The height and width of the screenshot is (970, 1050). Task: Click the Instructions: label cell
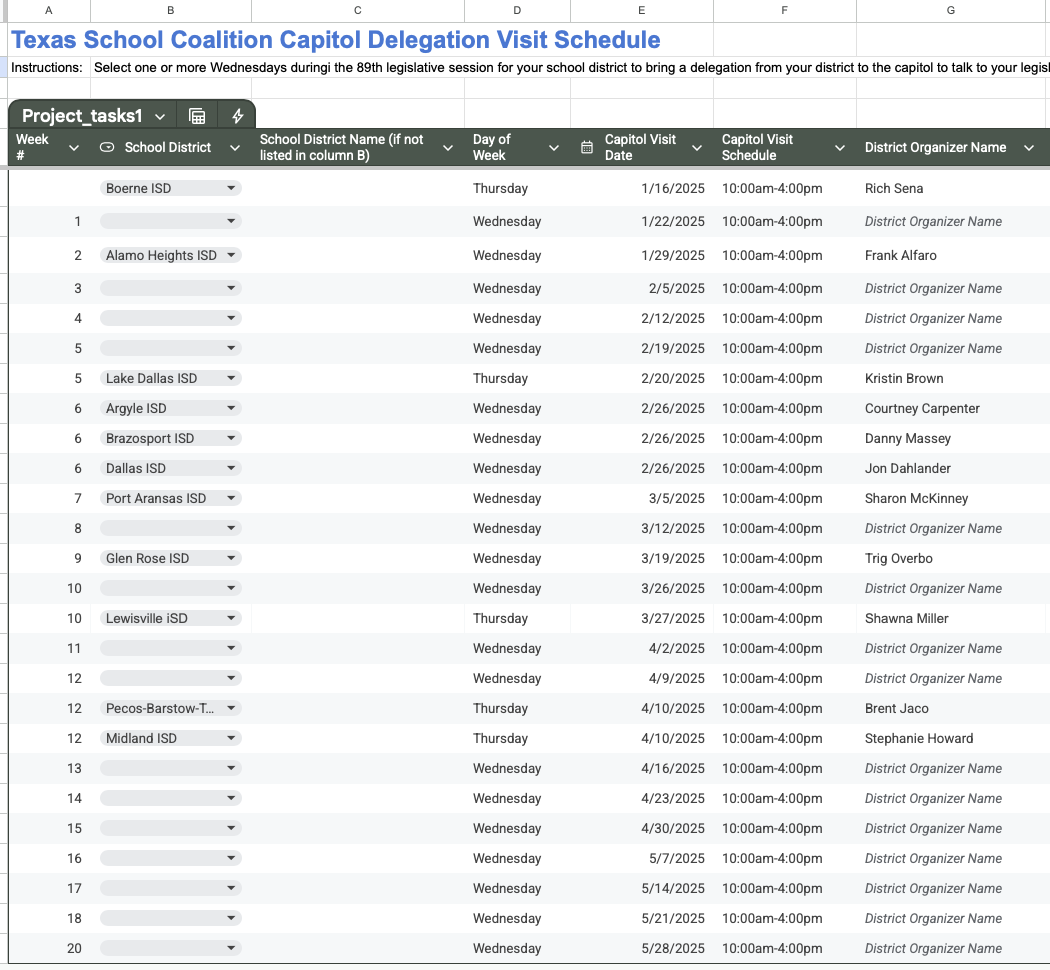tap(47, 68)
